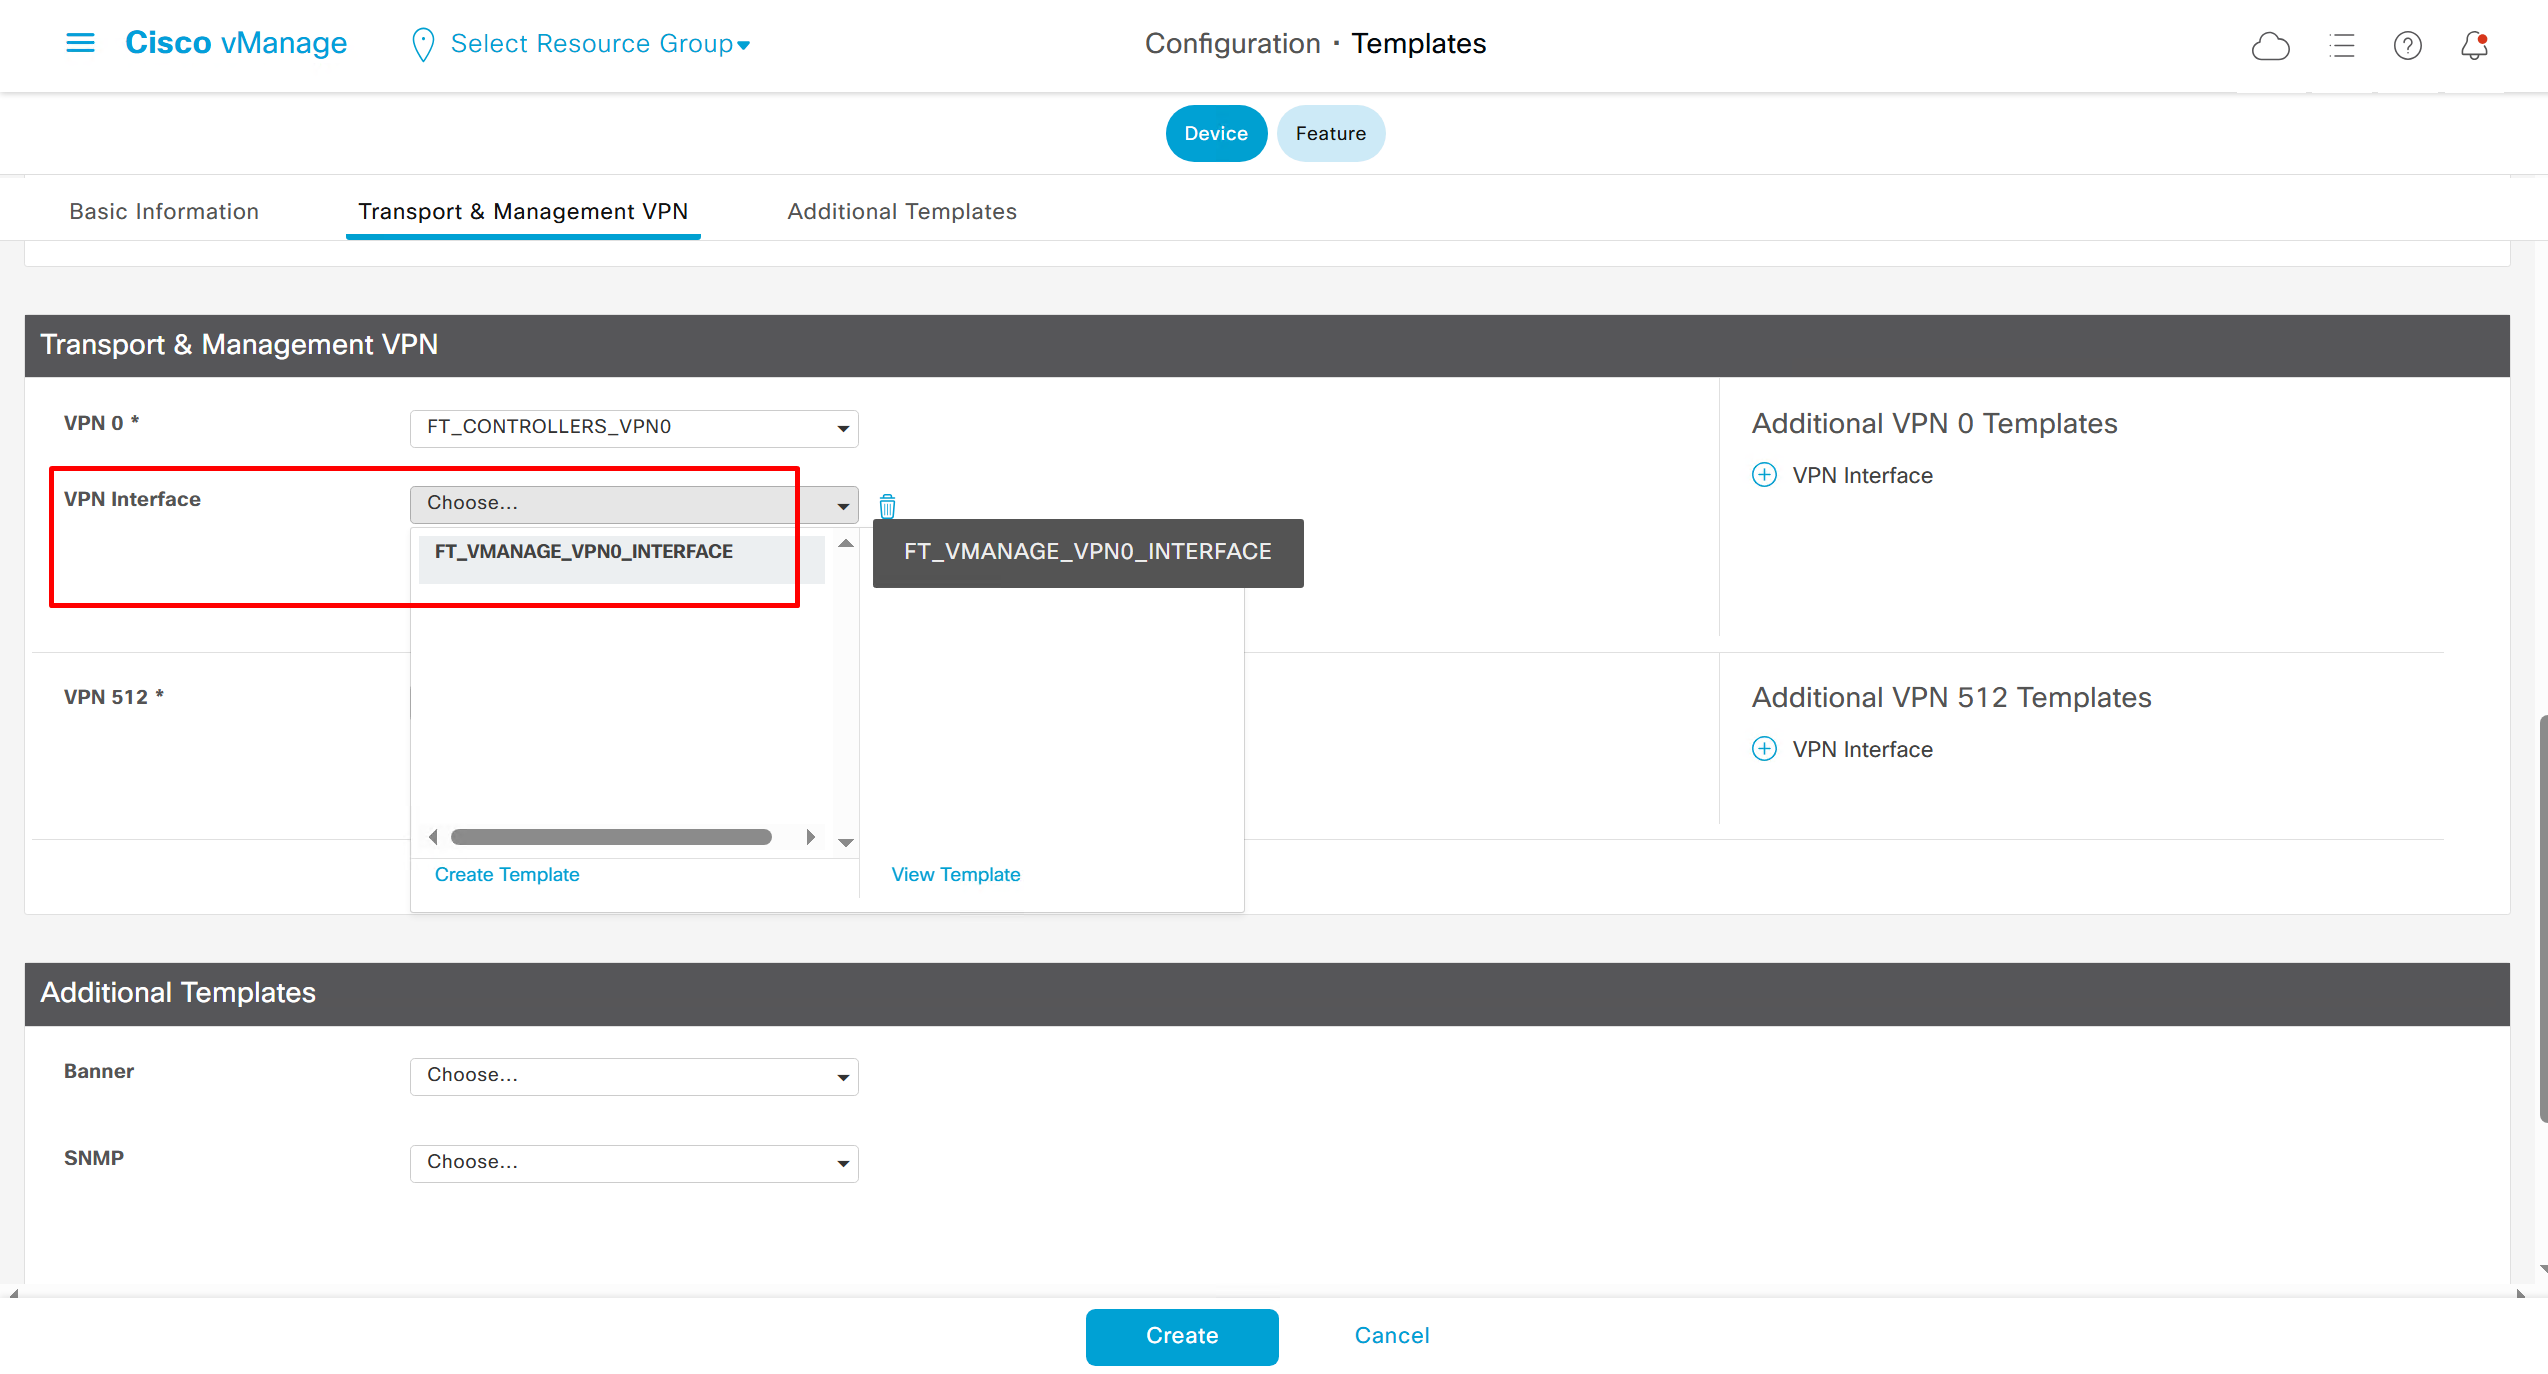Open the help question mark icon
Image resolution: width=2548 pixels, height=1374 pixels.
[2407, 46]
